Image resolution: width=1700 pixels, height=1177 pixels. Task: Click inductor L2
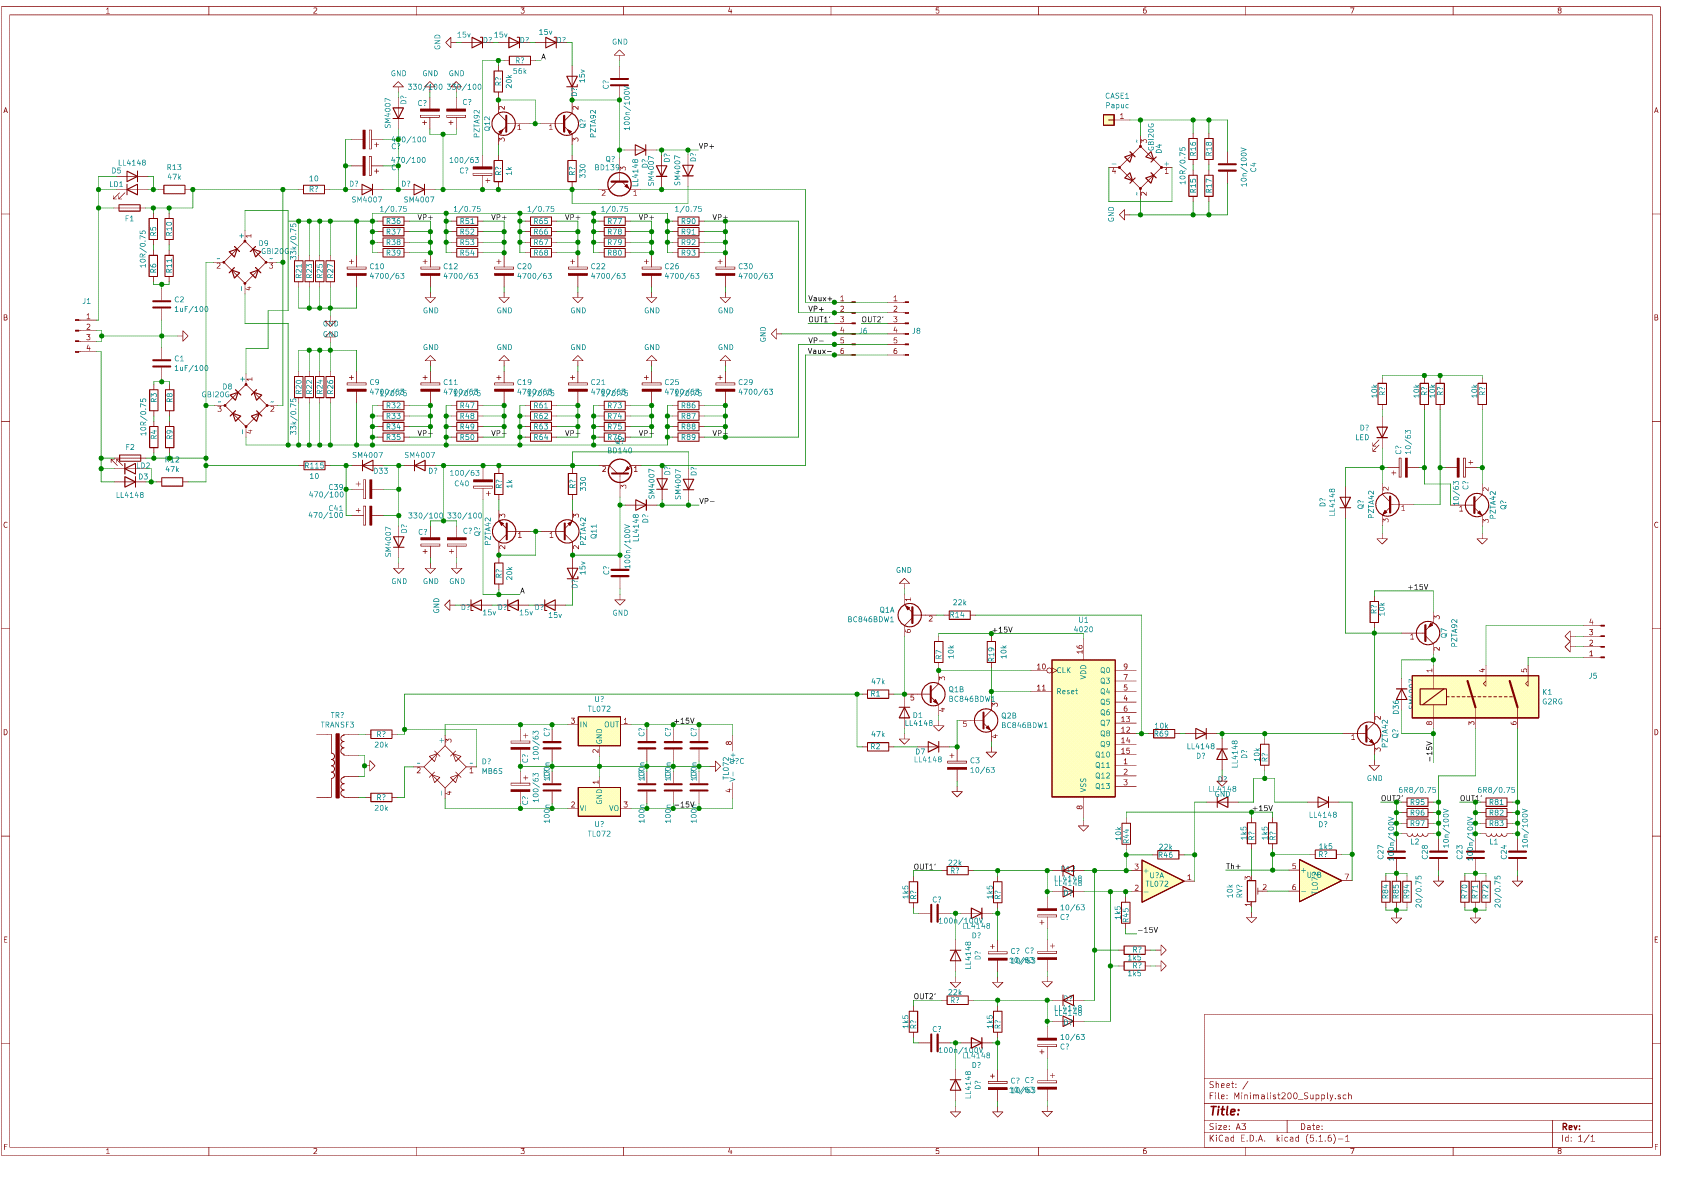[1416, 833]
